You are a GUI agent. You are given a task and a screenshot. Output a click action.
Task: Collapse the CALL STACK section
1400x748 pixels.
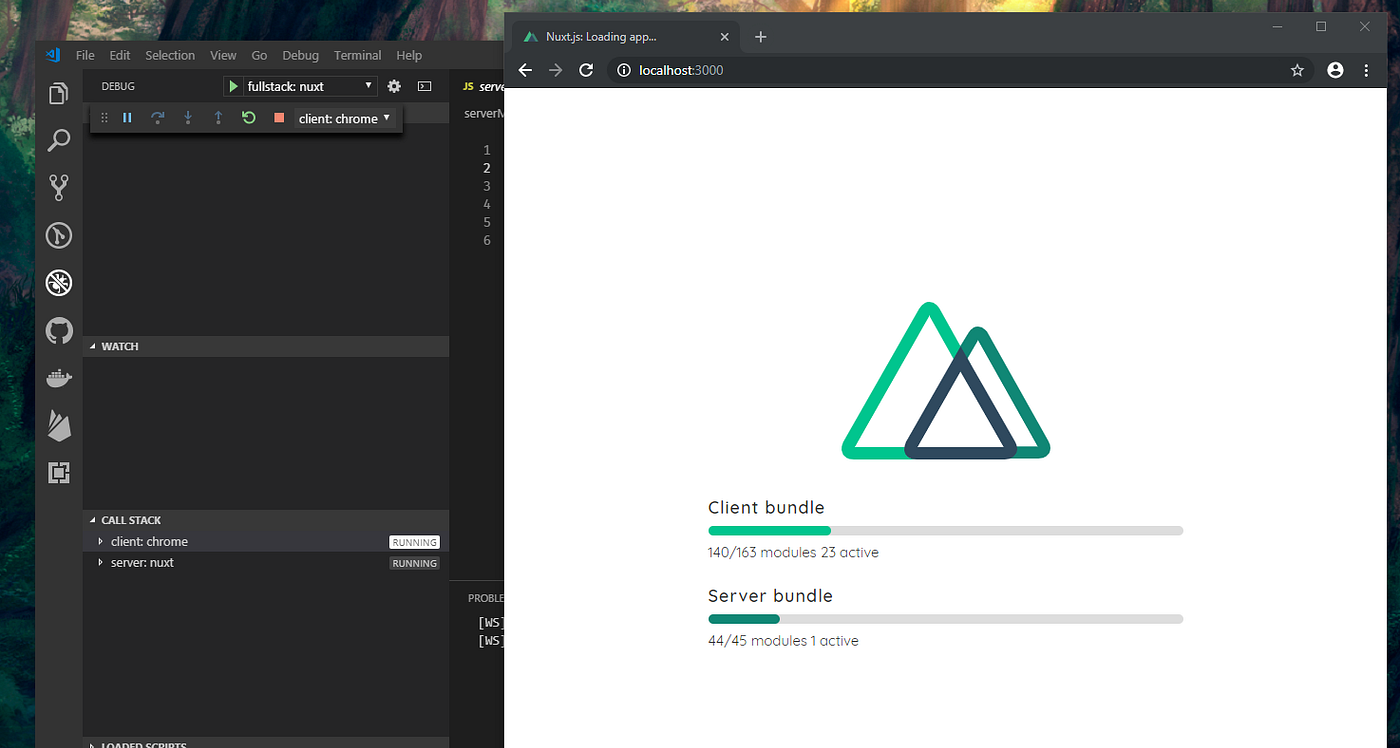pyautogui.click(x=93, y=520)
